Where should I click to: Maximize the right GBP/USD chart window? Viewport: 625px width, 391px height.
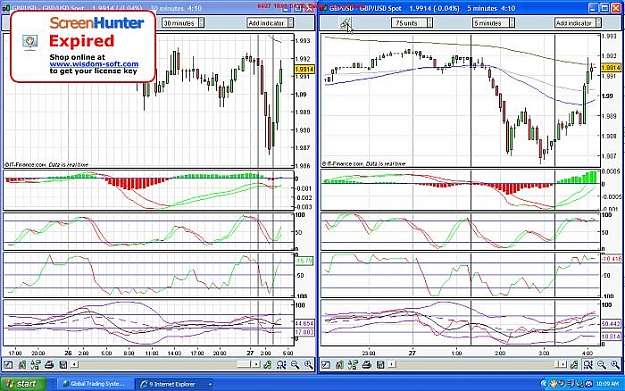(605, 8)
